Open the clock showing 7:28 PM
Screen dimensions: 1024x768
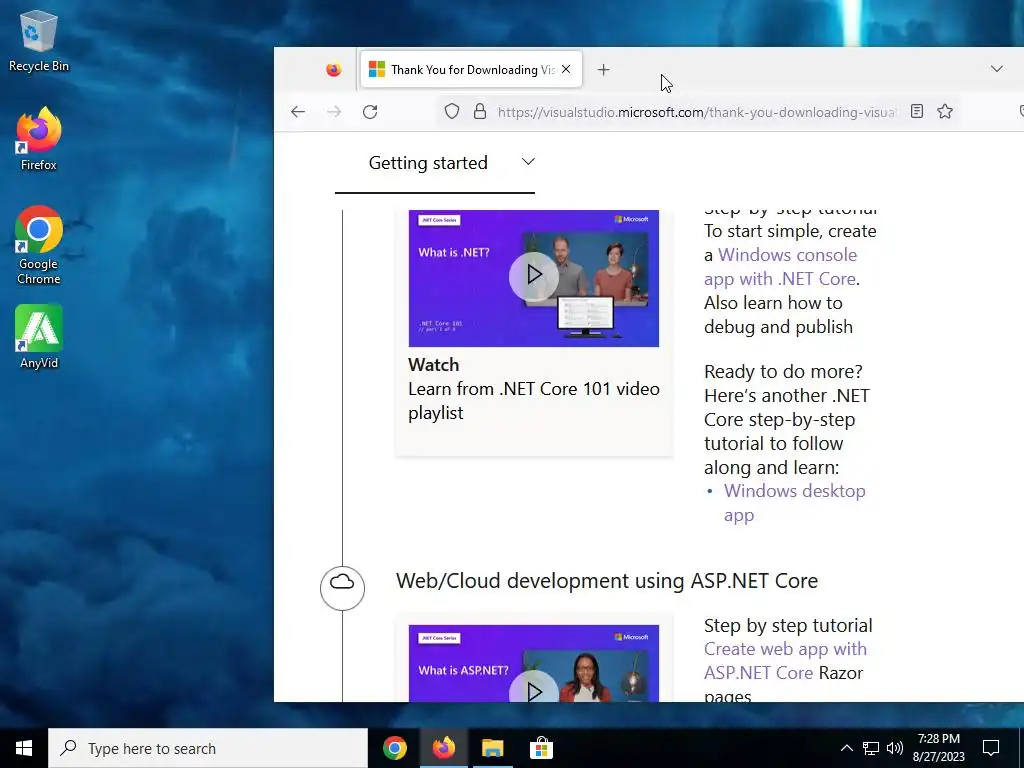938,748
